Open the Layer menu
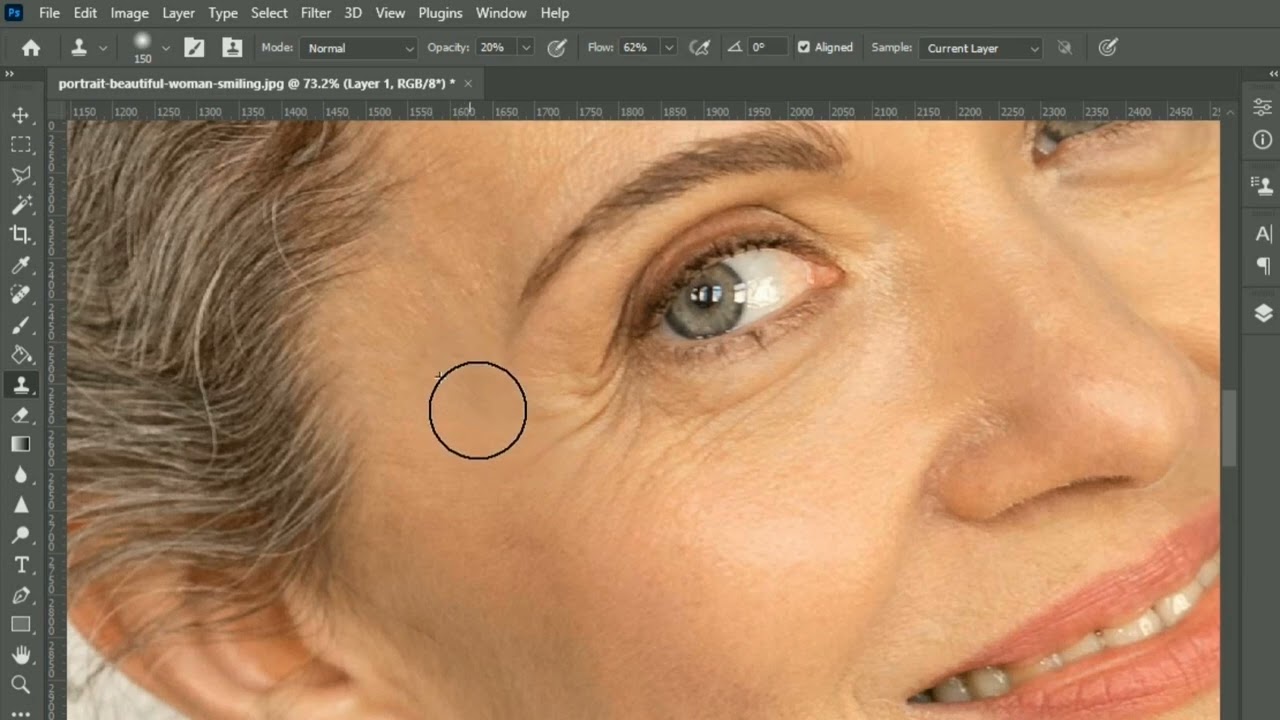Screen dimensions: 1280x720 click(178, 13)
